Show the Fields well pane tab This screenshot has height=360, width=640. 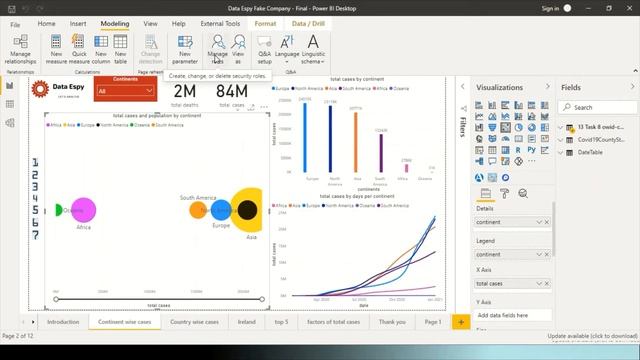click(486, 193)
